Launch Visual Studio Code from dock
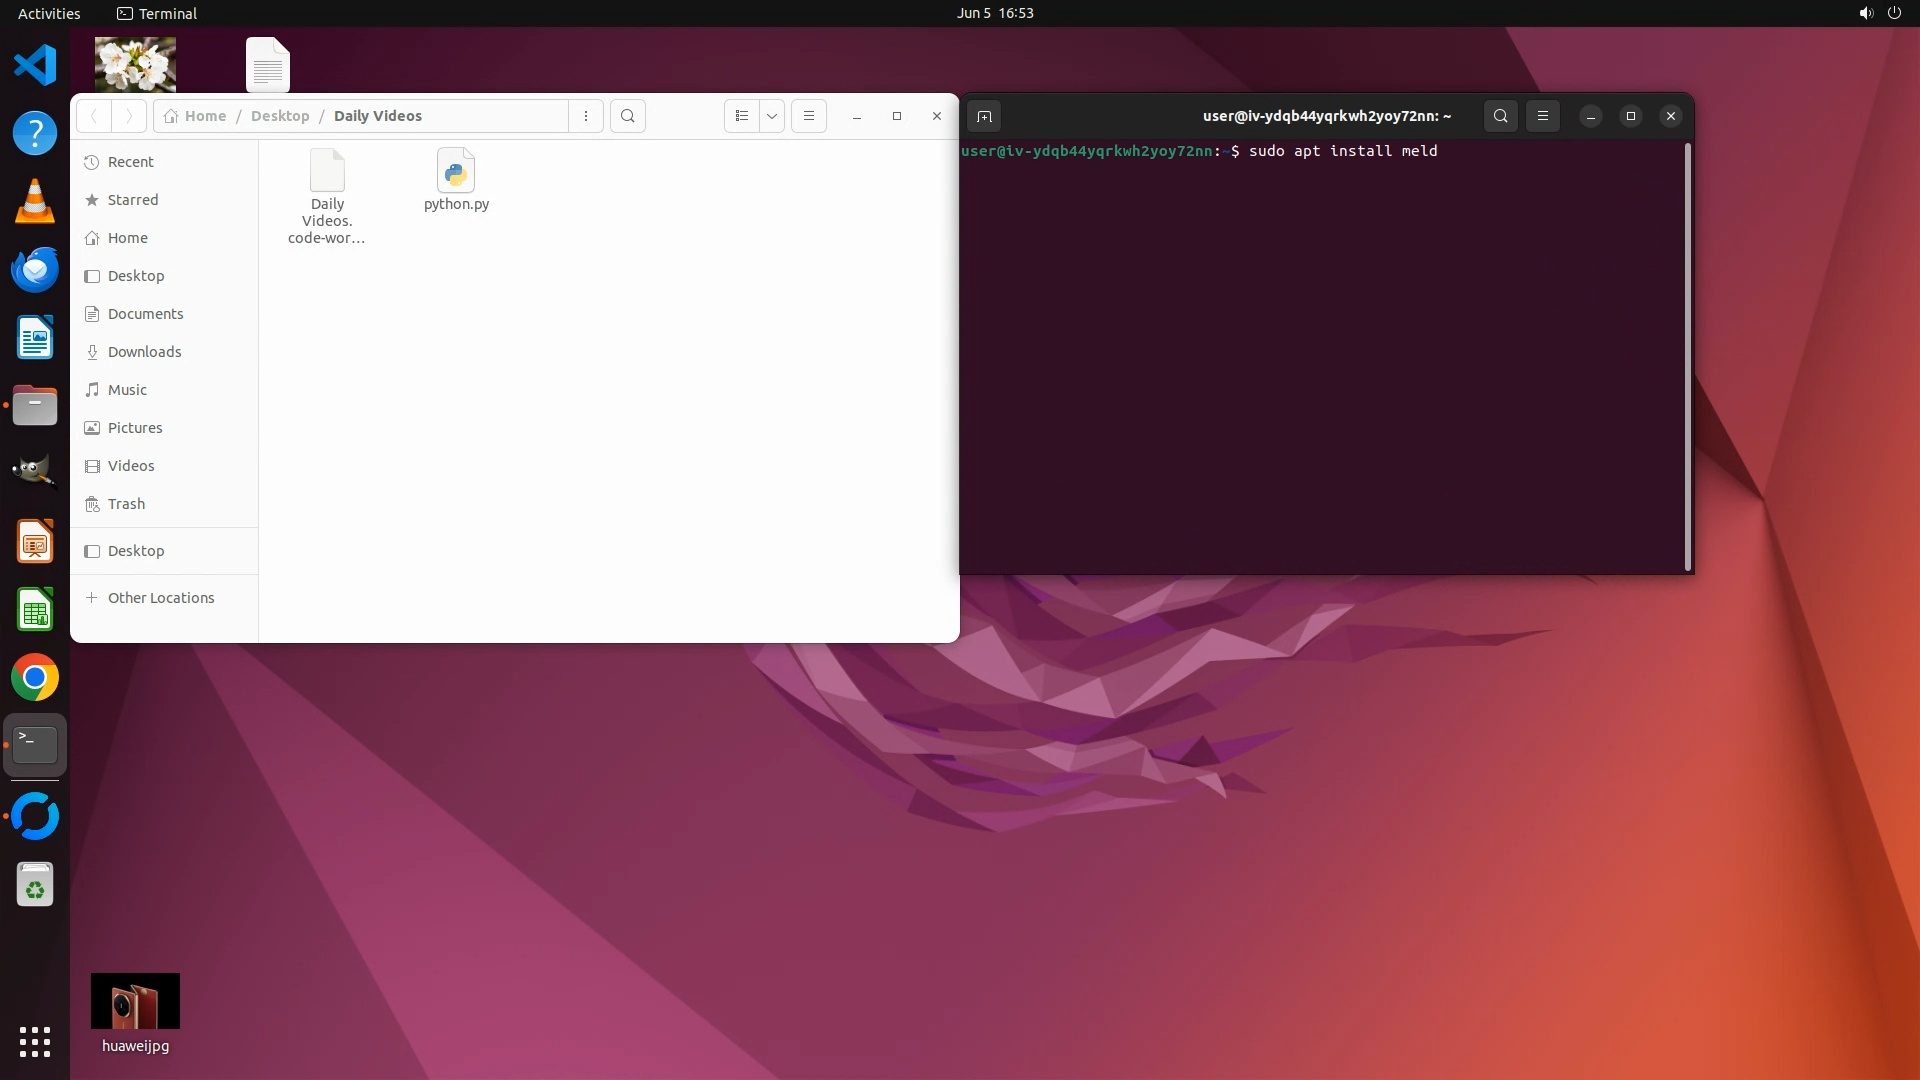This screenshot has height=1080, width=1920. pos(35,65)
